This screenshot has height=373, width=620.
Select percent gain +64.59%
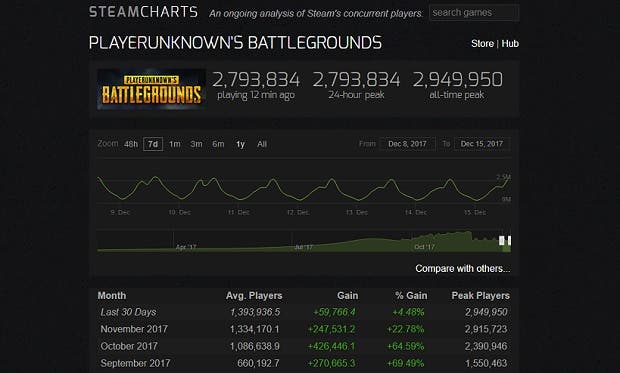pos(405,346)
